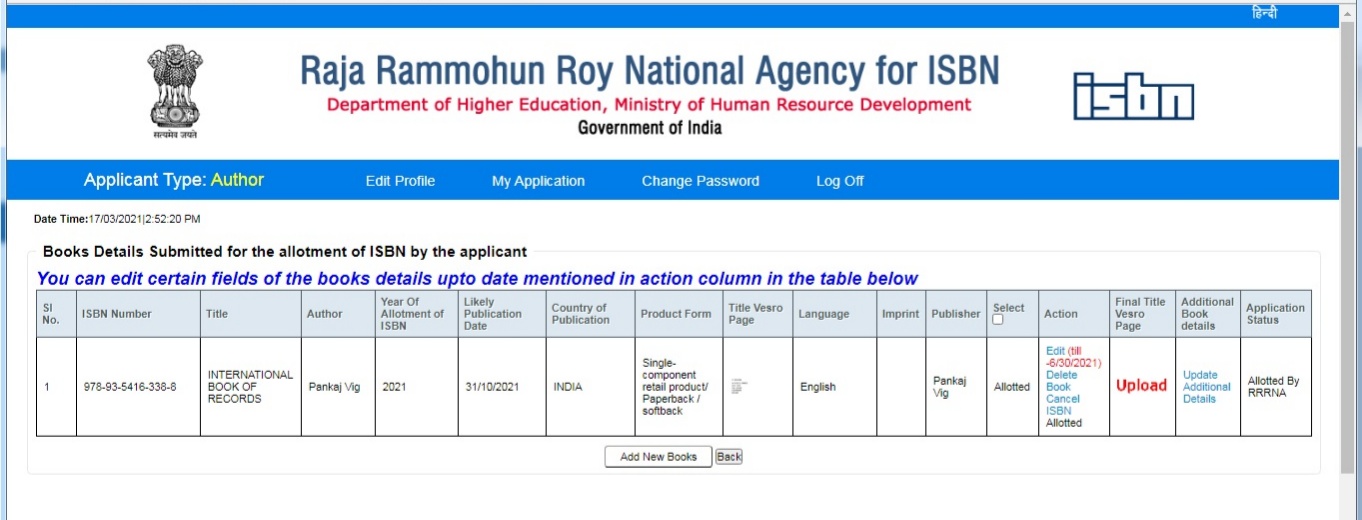The width and height of the screenshot is (1362, 520).
Task: Click Cancel ISBN link
Action: click(x=1062, y=404)
